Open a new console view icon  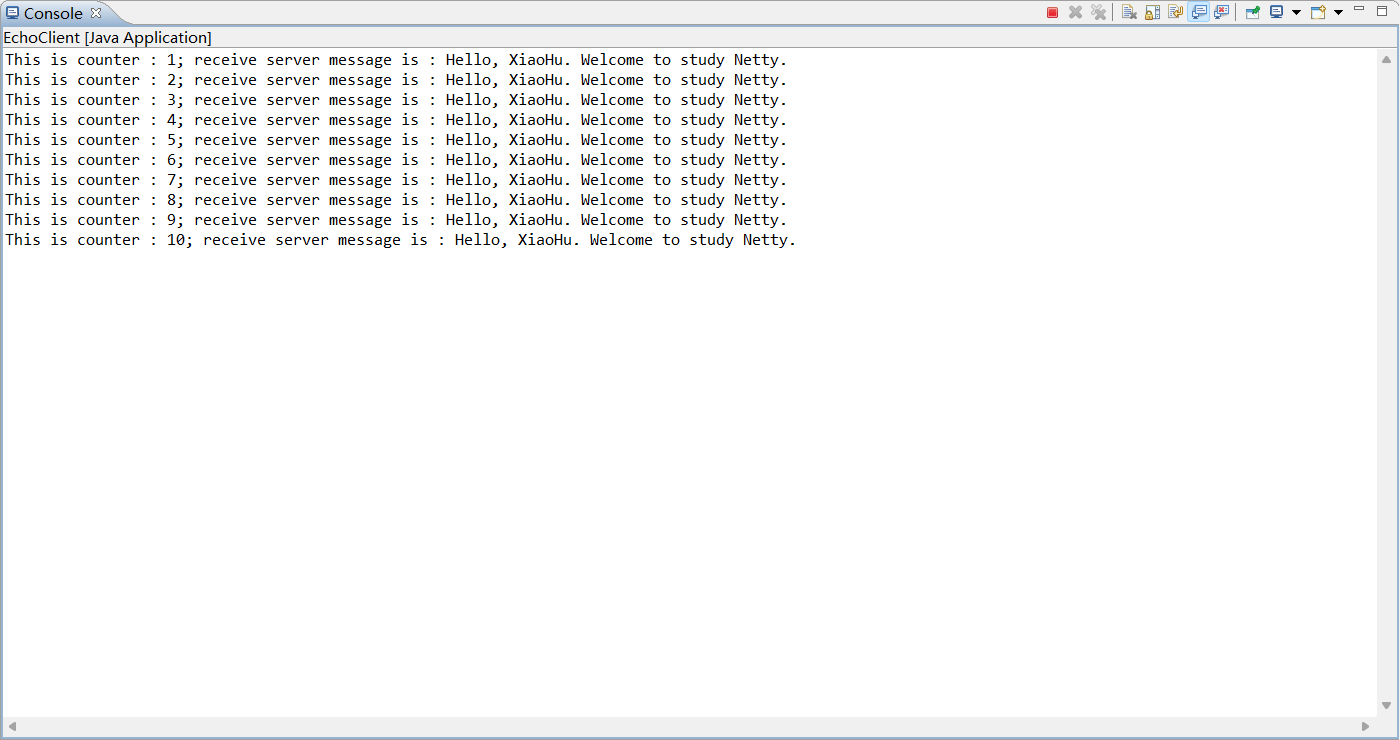[1318, 12]
